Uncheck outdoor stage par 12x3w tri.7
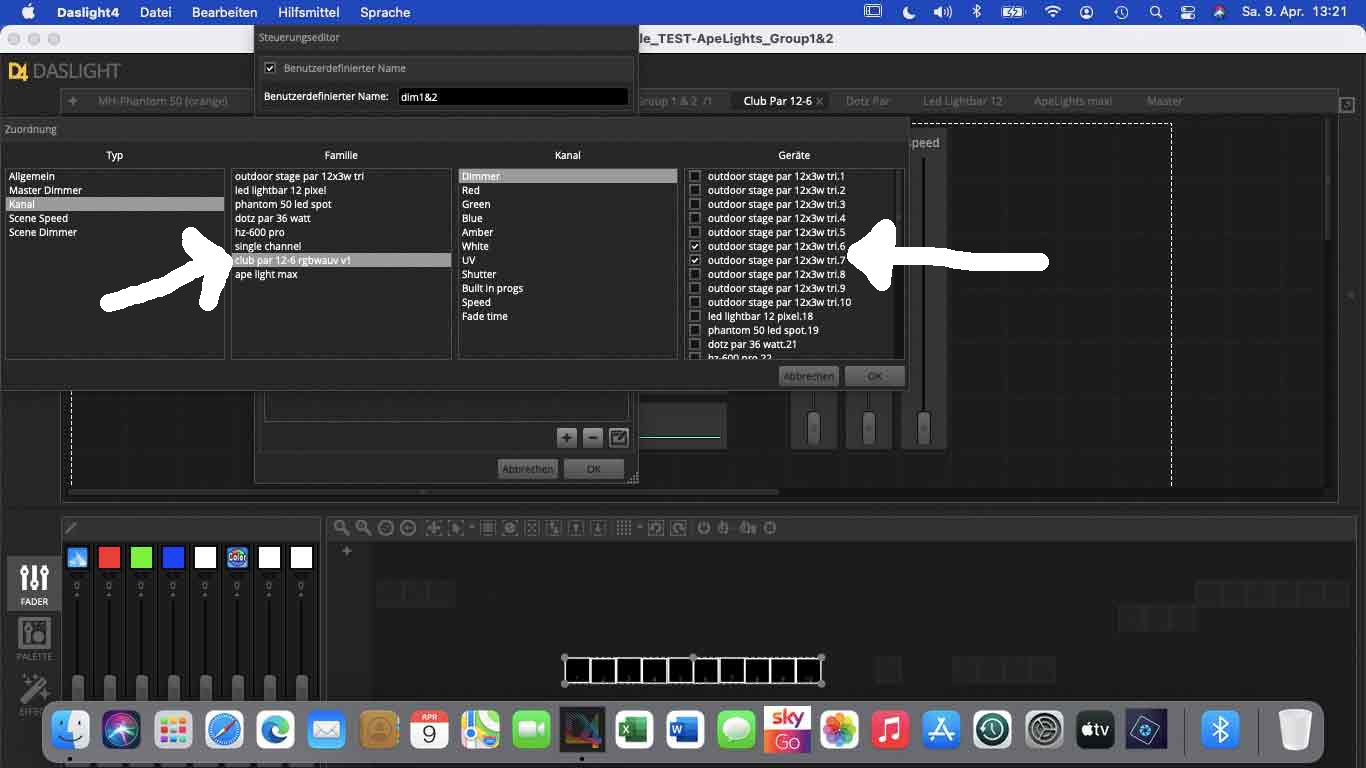Screen dimensions: 1366x768 pos(695,260)
